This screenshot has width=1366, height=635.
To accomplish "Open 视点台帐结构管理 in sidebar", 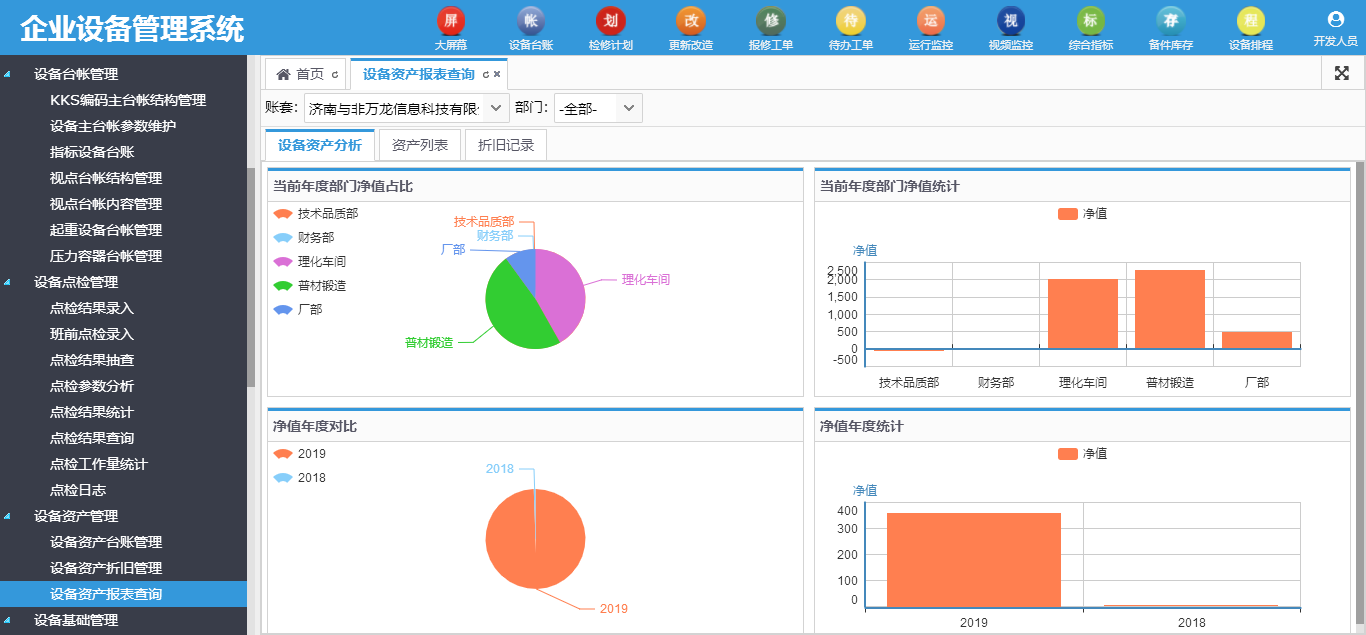I will click(106, 178).
